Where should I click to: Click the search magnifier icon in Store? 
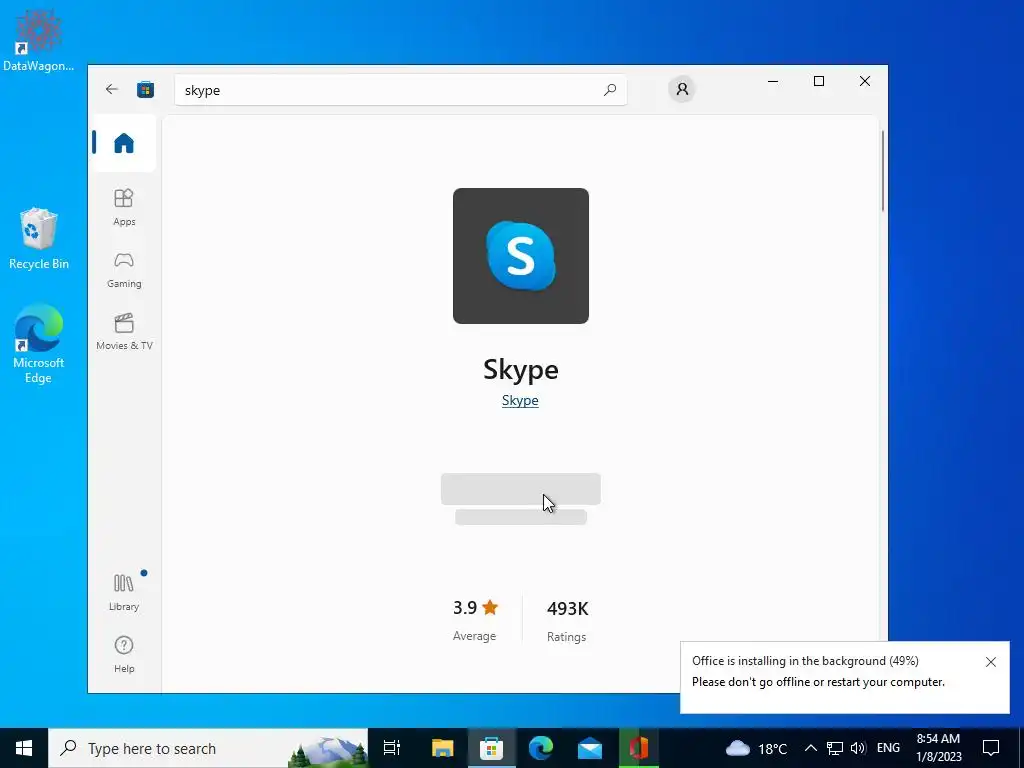(610, 89)
